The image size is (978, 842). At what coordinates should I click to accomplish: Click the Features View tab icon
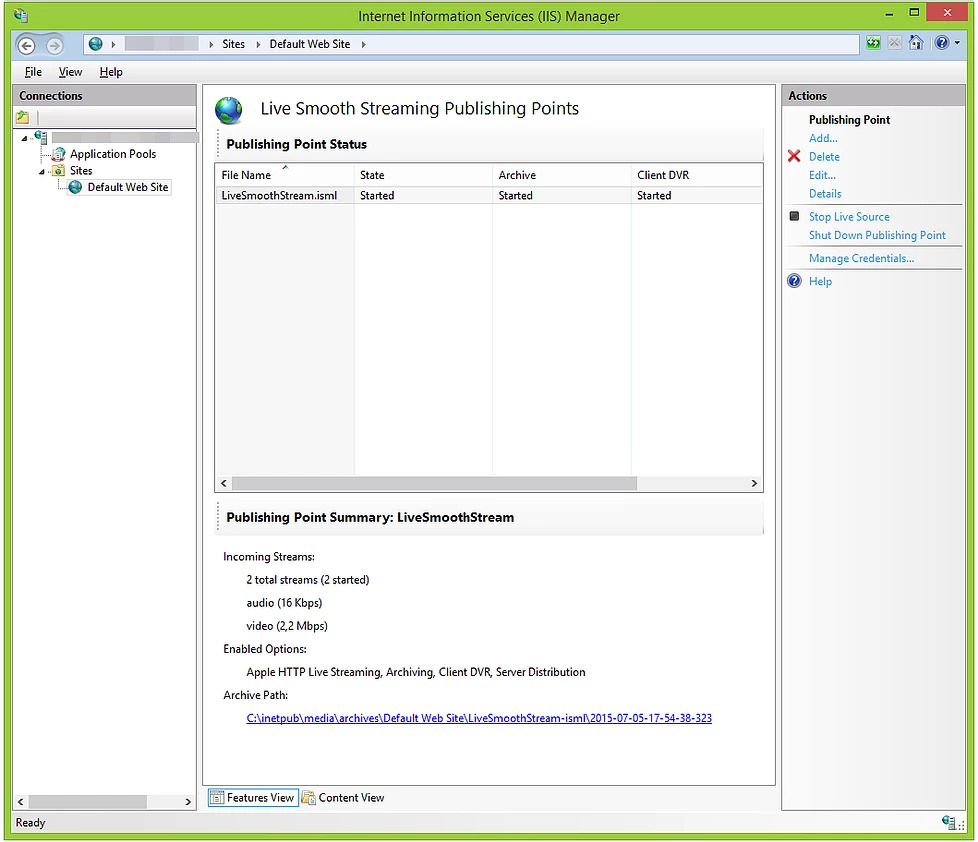[216, 798]
